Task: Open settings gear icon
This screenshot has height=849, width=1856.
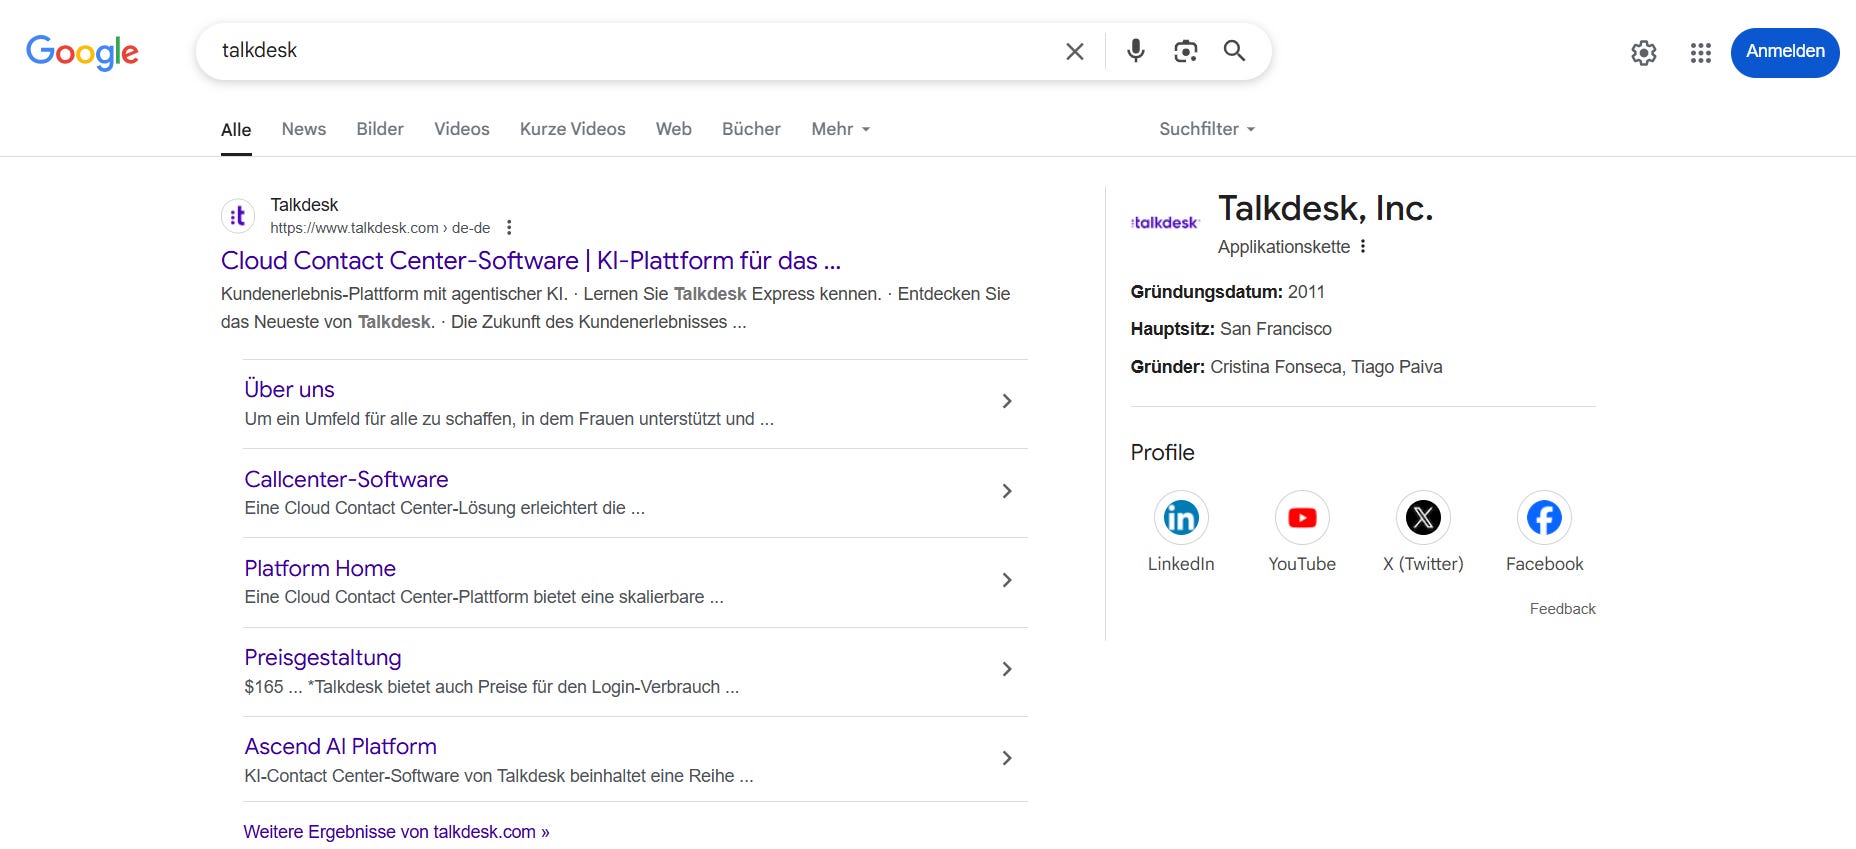Action: [1644, 52]
